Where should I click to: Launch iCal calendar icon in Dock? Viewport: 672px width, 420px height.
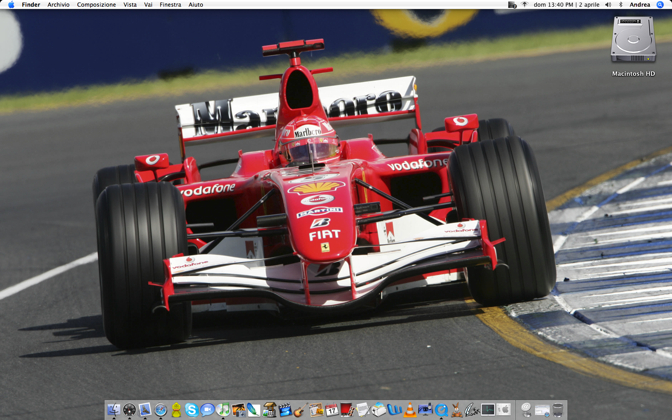pyautogui.click(x=332, y=410)
